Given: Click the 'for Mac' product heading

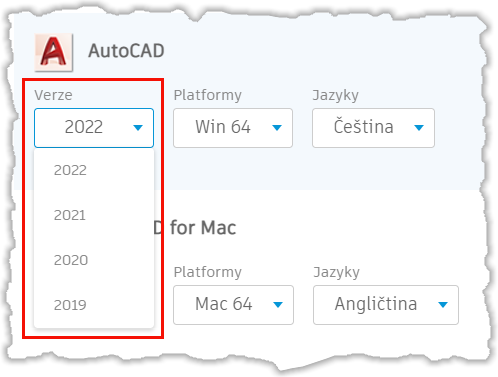Looking at the screenshot, I should click(203, 228).
